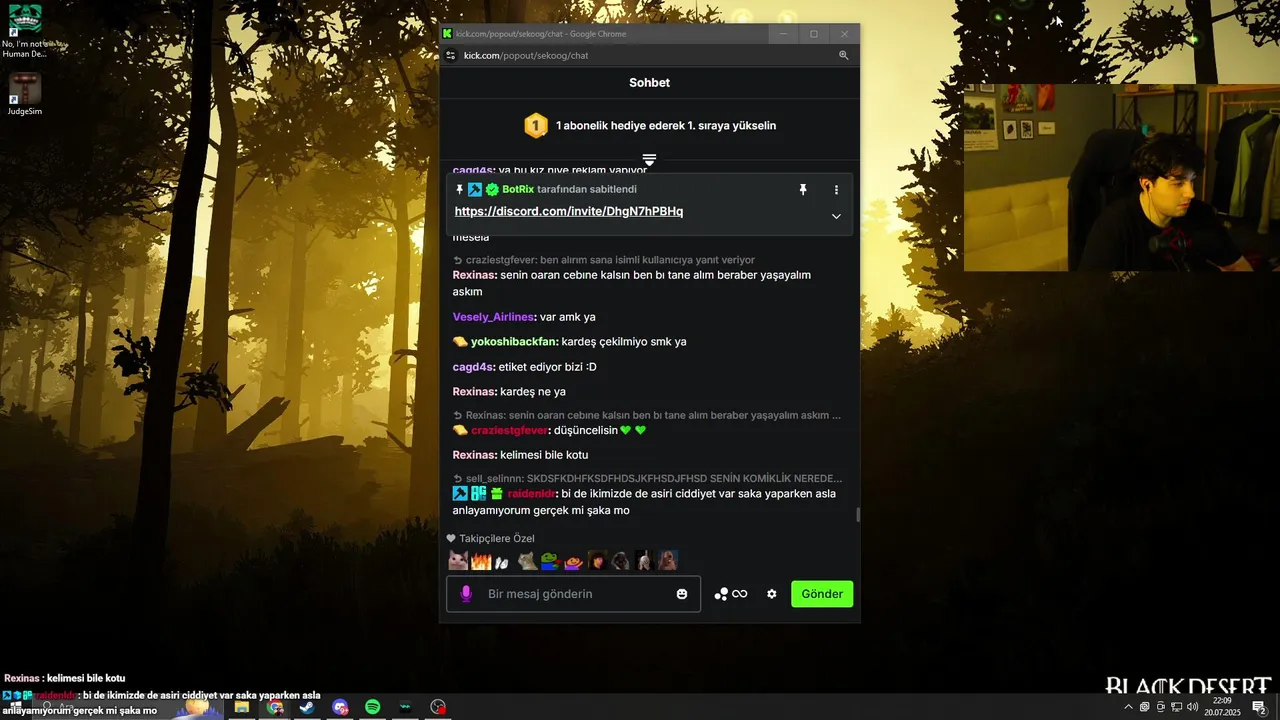Open the Vesely_Airlines username in chat
Screen dimensions: 1280x720
click(x=494, y=317)
